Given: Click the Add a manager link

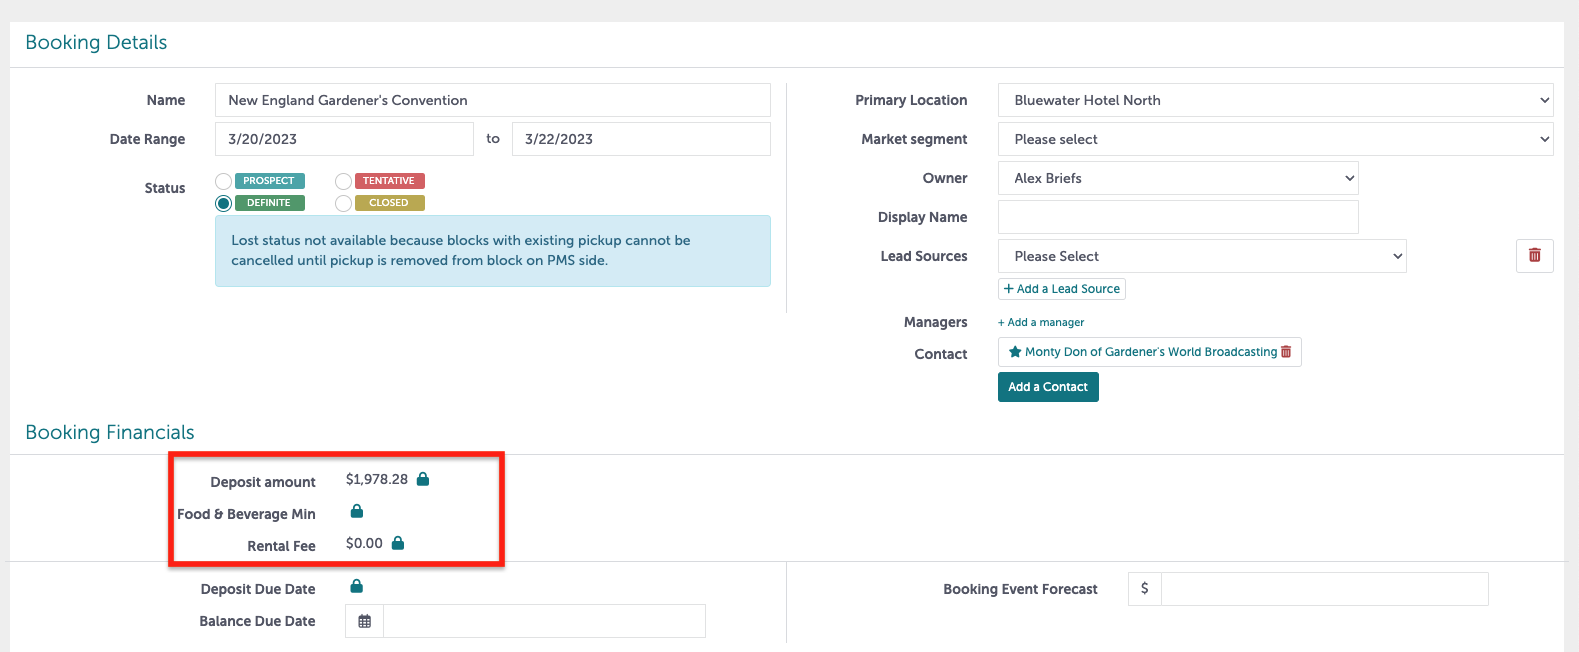Looking at the screenshot, I should pos(1041,322).
